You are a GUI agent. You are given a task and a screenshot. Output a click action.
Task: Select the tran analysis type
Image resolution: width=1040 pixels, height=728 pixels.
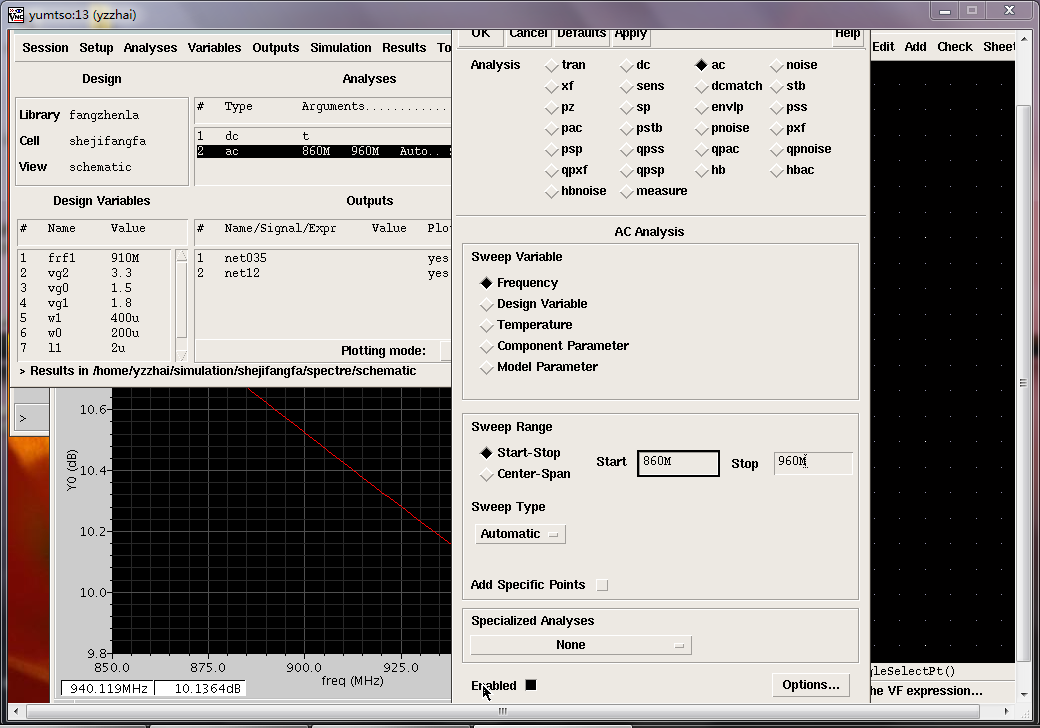tap(553, 65)
